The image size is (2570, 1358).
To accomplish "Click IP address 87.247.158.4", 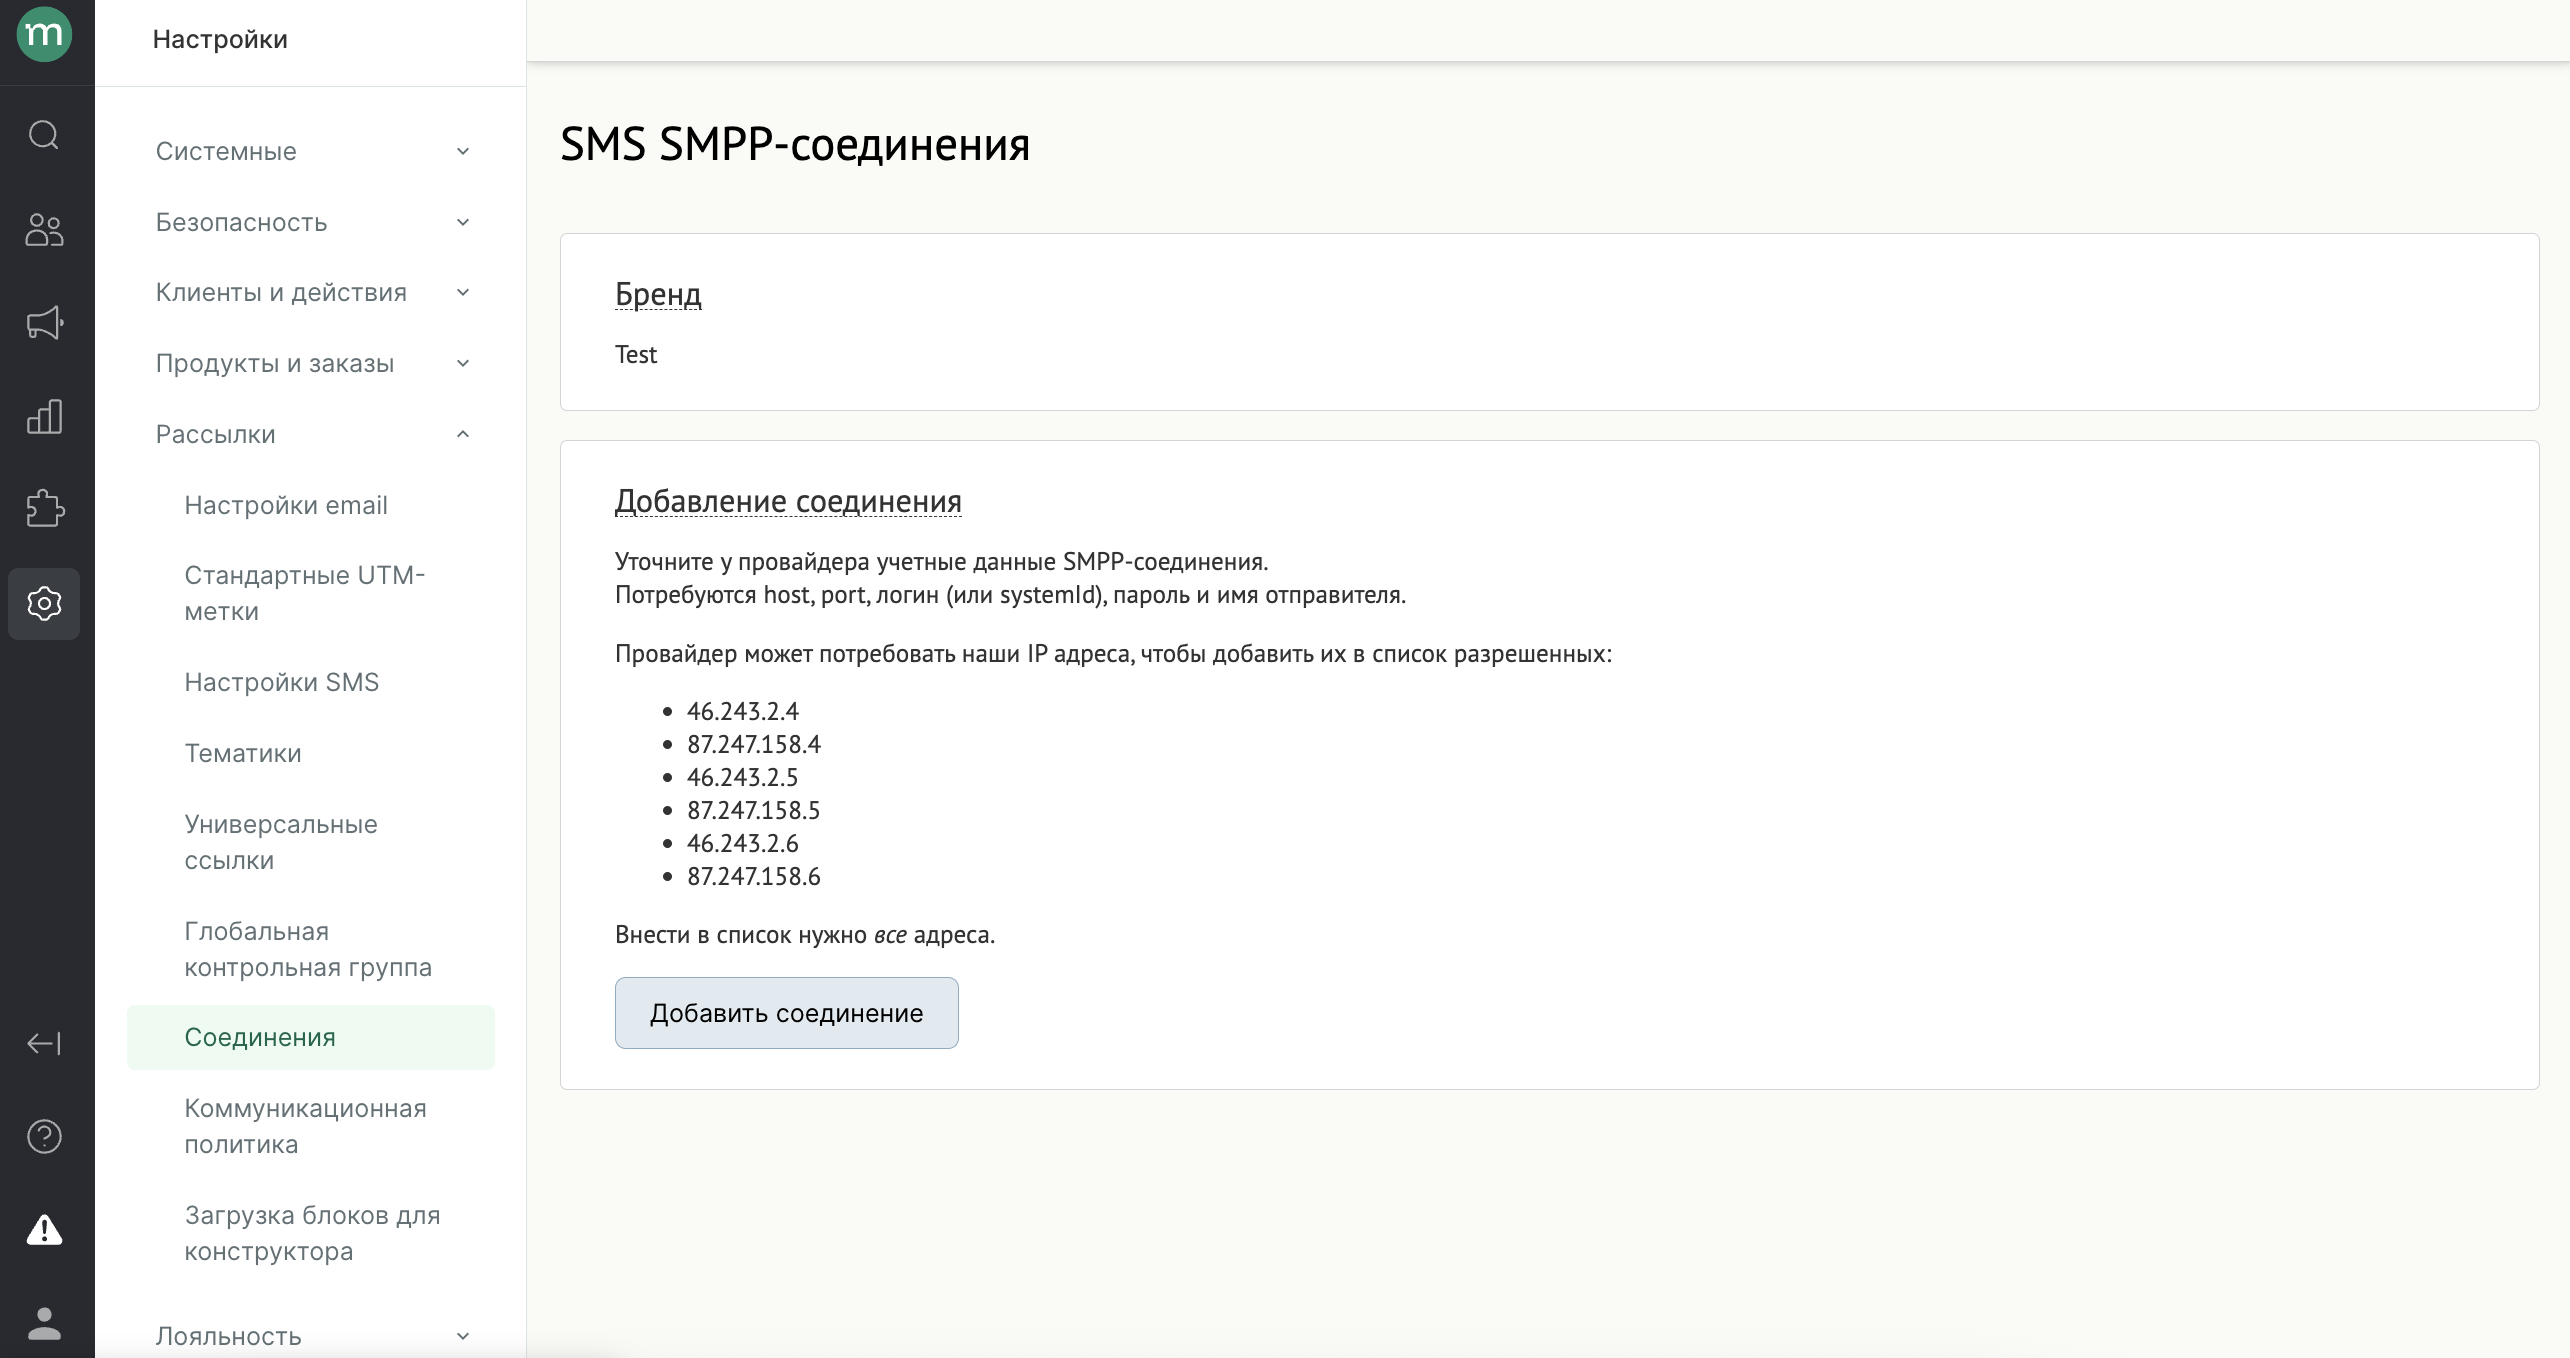I will (x=754, y=744).
